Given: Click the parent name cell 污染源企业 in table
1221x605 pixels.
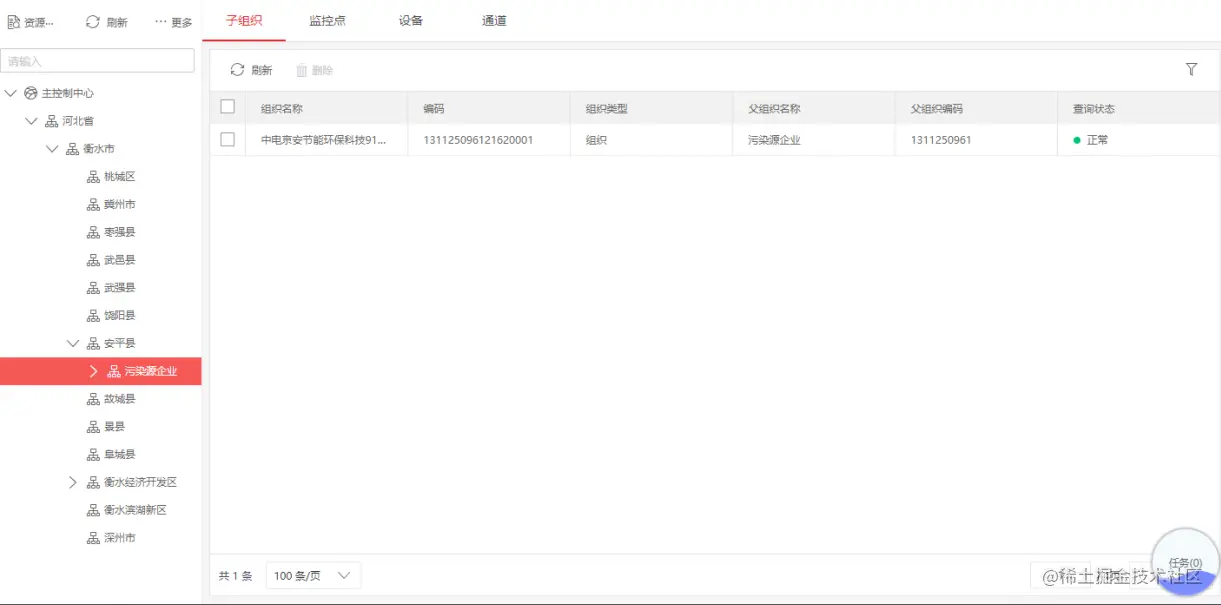Looking at the screenshot, I should coord(774,140).
